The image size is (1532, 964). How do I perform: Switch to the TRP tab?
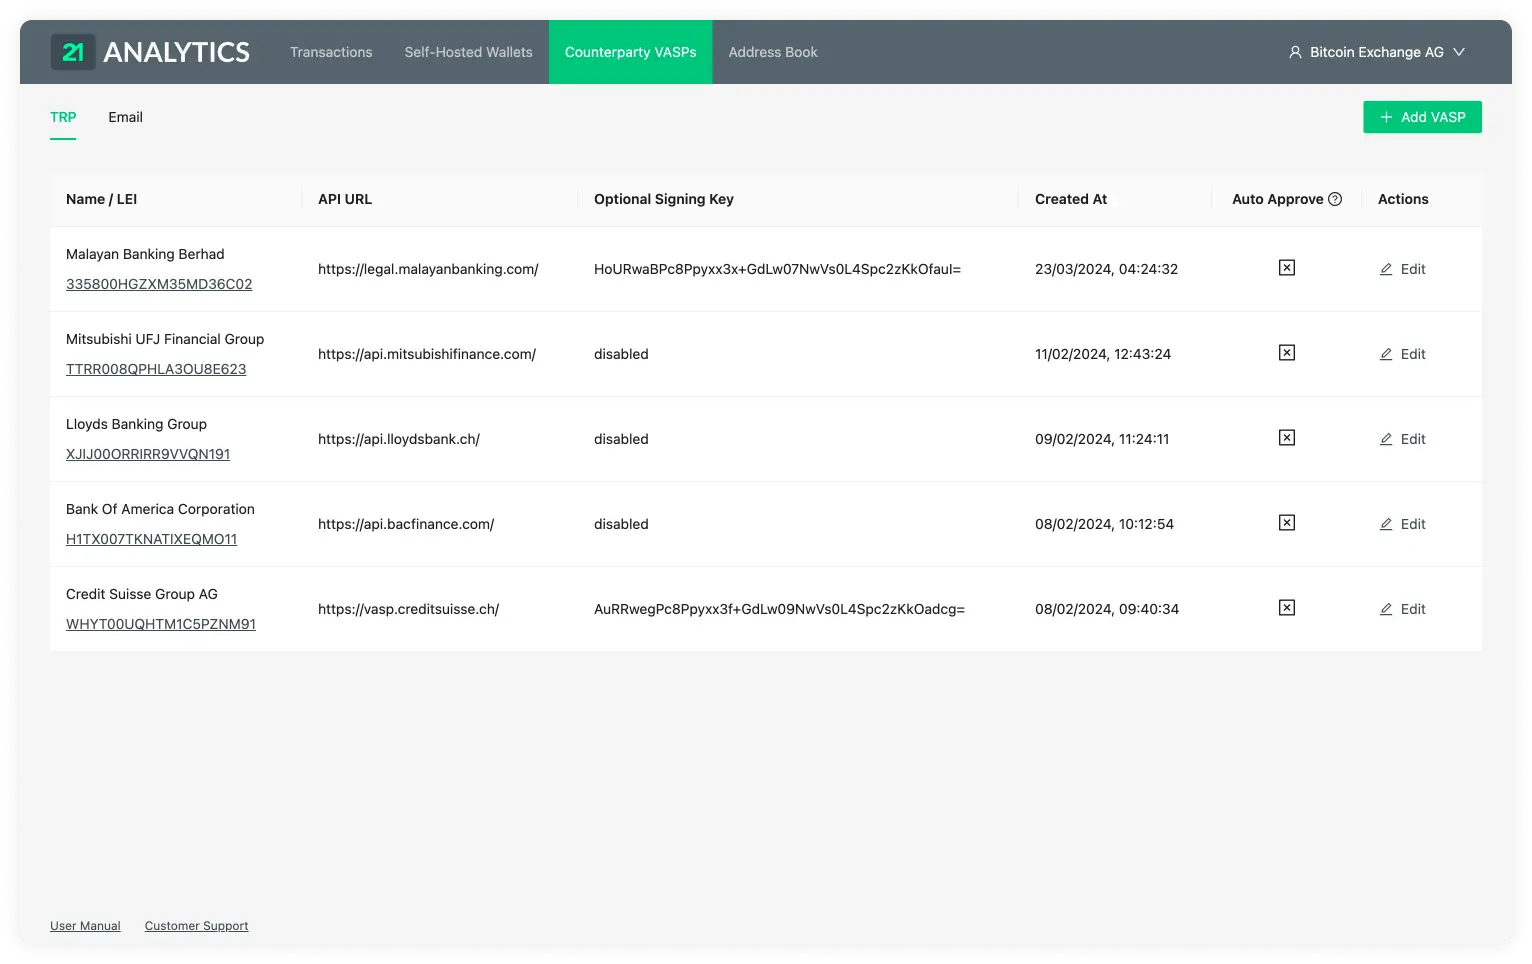(x=63, y=117)
